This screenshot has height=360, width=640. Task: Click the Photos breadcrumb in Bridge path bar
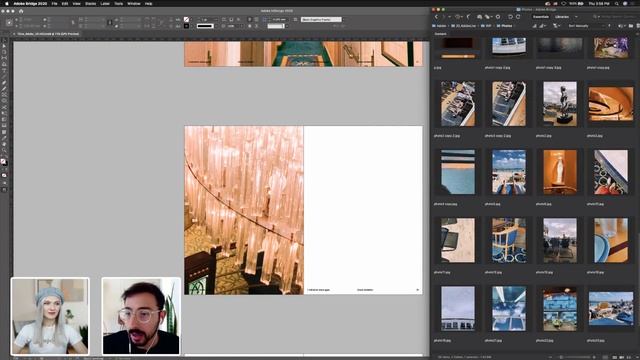(507, 26)
